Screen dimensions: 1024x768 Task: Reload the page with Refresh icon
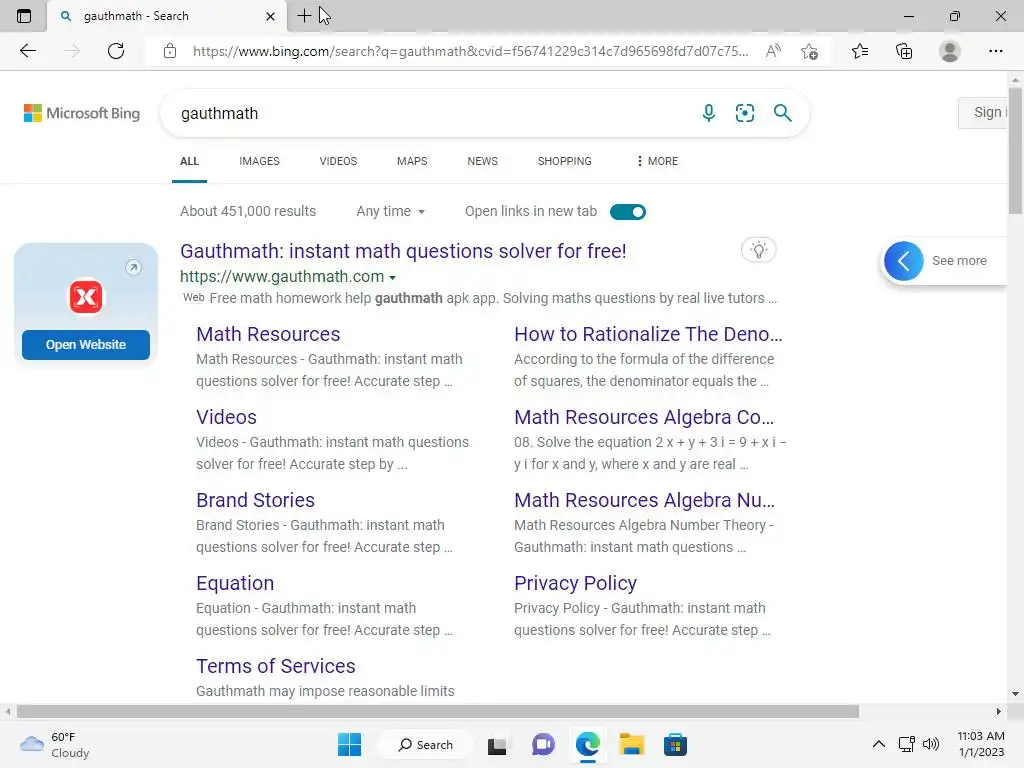pyautogui.click(x=116, y=51)
